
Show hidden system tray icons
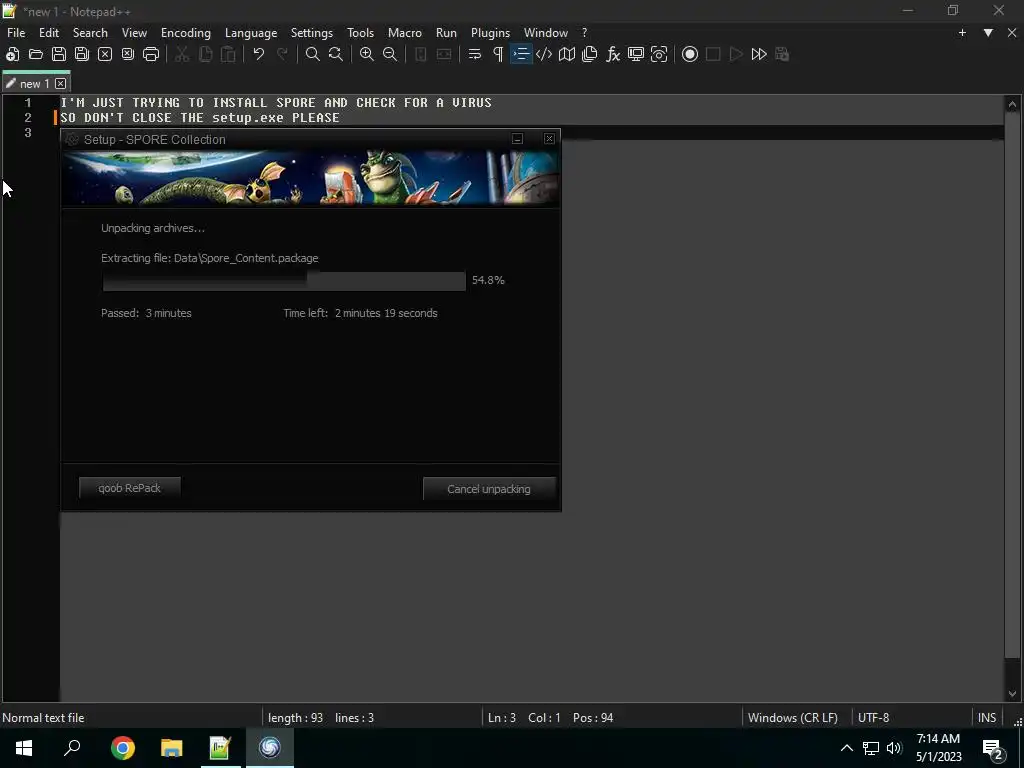pos(846,748)
